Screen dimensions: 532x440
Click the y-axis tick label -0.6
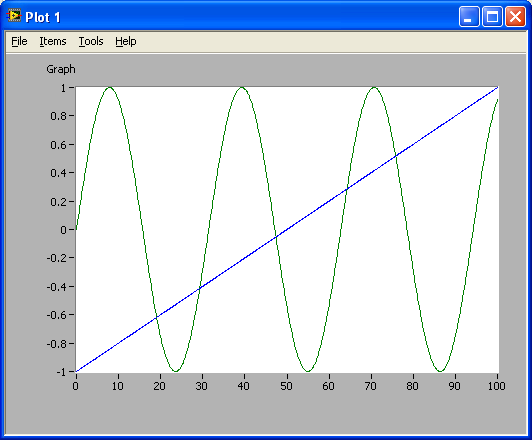(x=56, y=315)
